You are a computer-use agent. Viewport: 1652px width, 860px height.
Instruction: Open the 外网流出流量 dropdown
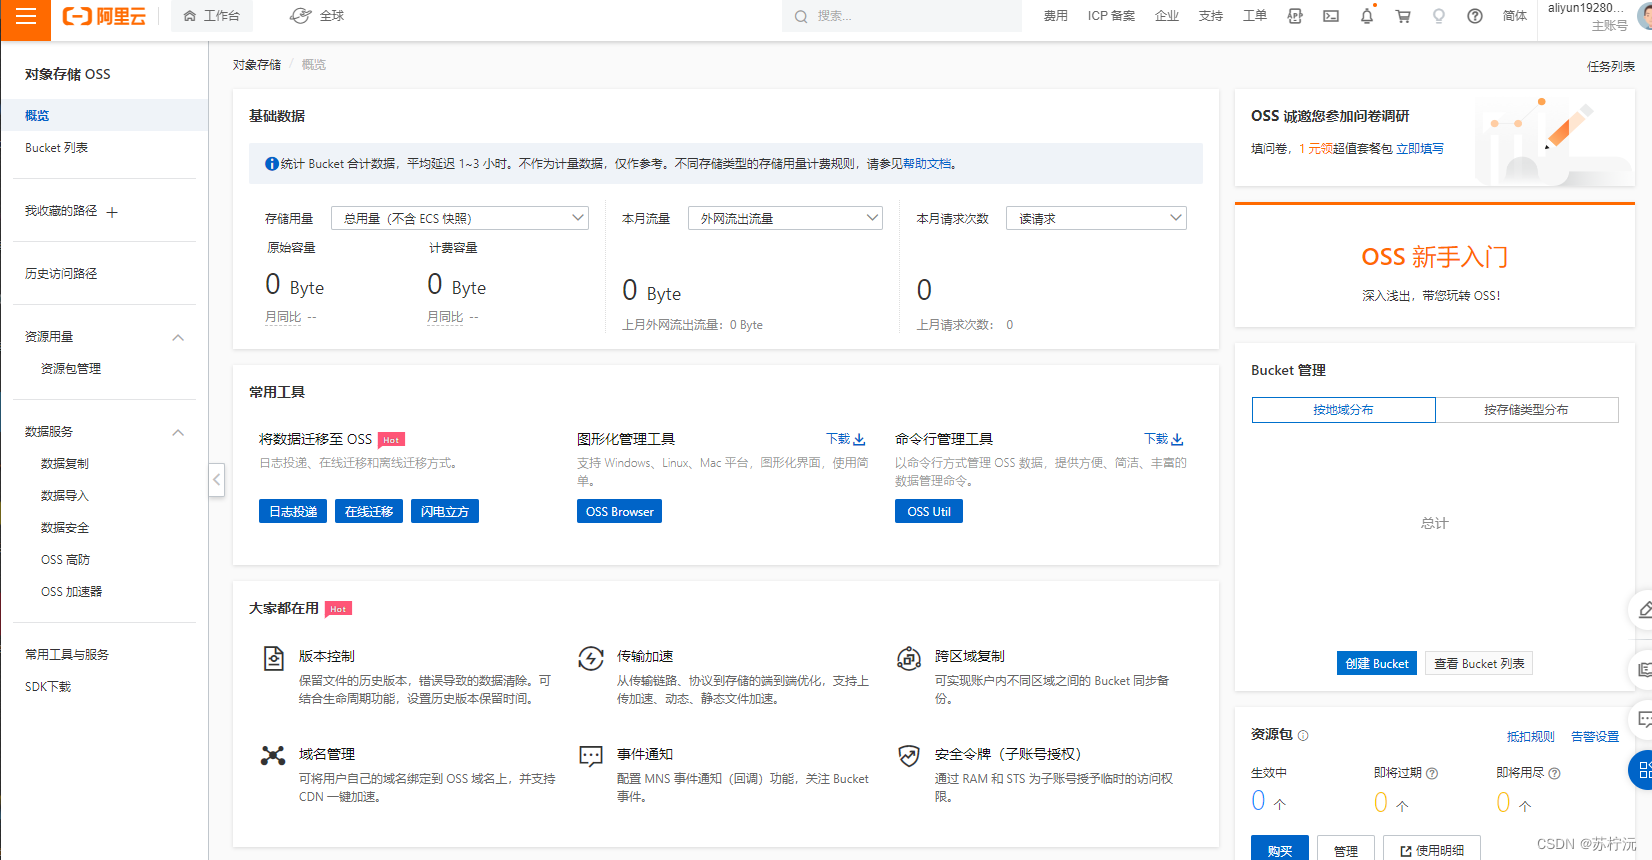click(785, 218)
